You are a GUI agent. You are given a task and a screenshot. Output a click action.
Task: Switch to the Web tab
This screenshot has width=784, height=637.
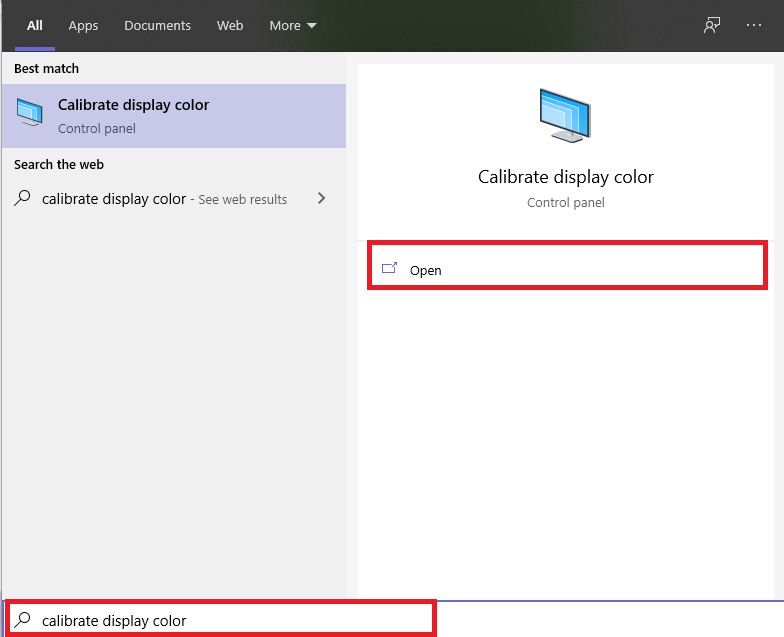(x=230, y=26)
